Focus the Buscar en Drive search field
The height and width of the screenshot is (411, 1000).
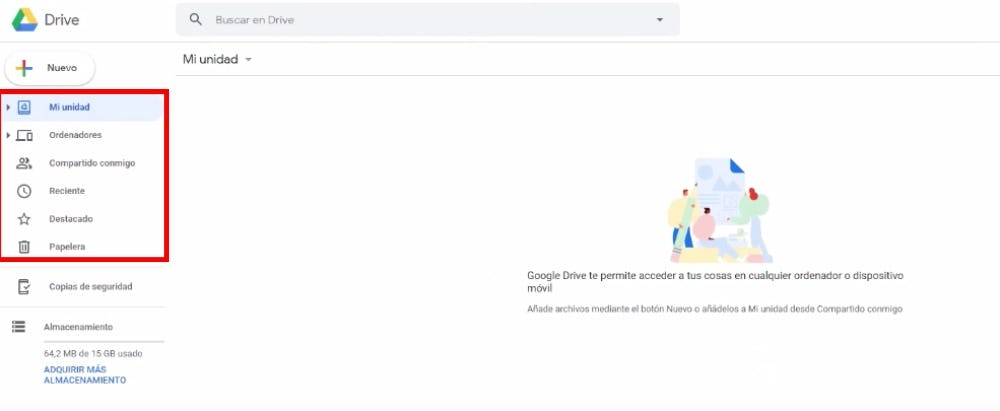click(420, 20)
